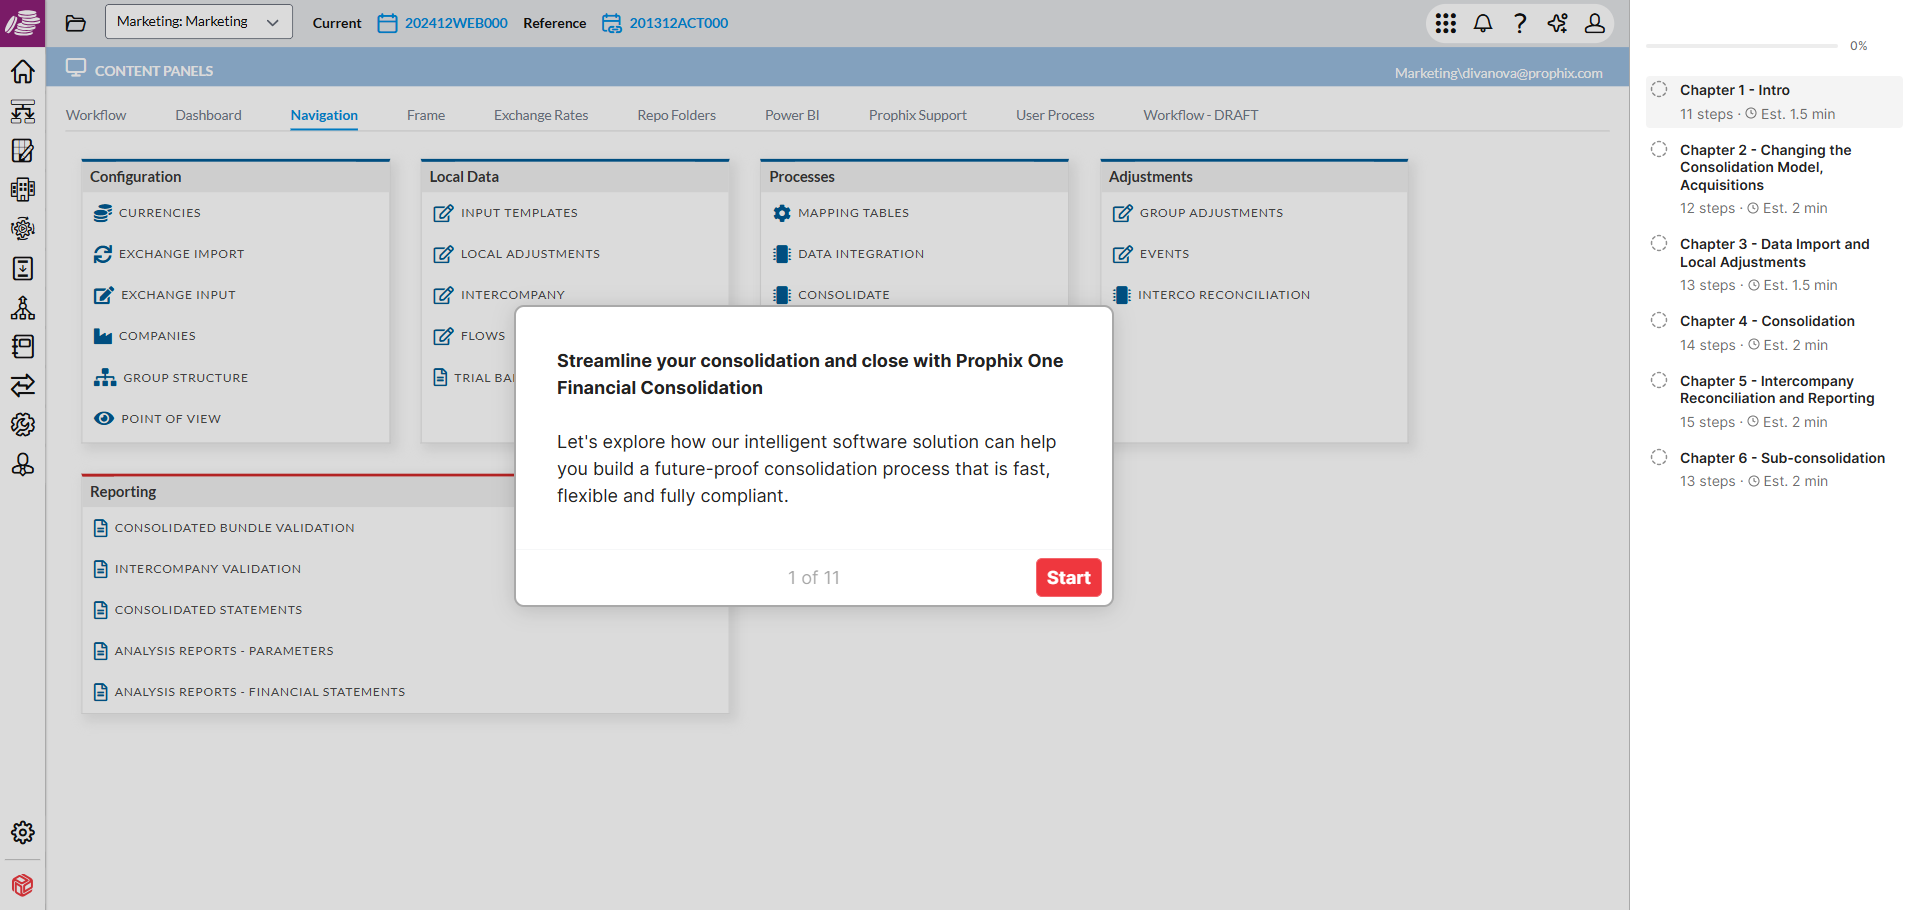1918x910 pixels.
Task: Switch to the Exchange Rates tab
Action: (541, 115)
